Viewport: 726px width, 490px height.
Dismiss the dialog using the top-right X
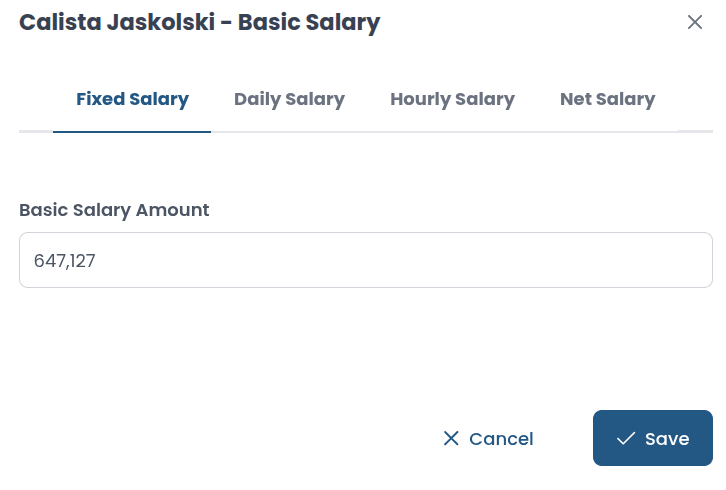pyautogui.click(x=695, y=22)
